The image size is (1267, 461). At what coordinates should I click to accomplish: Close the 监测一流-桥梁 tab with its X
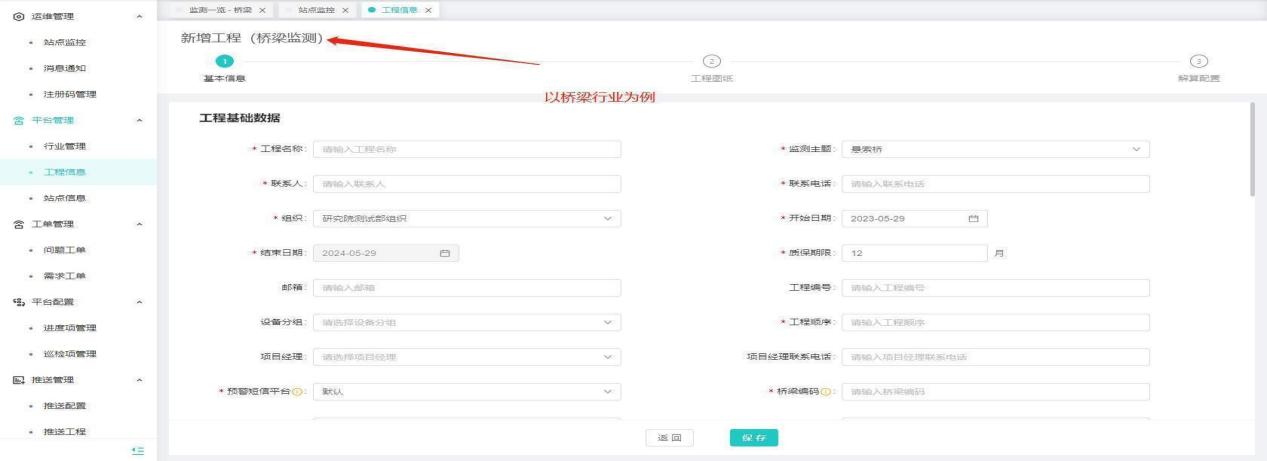(262, 10)
